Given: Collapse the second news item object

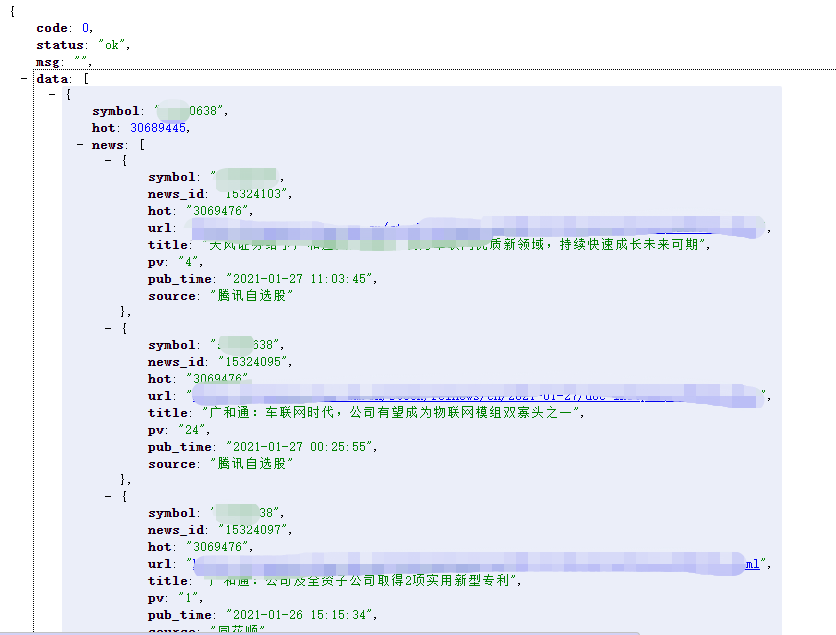Looking at the screenshot, I should pyautogui.click(x=109, y=327).
